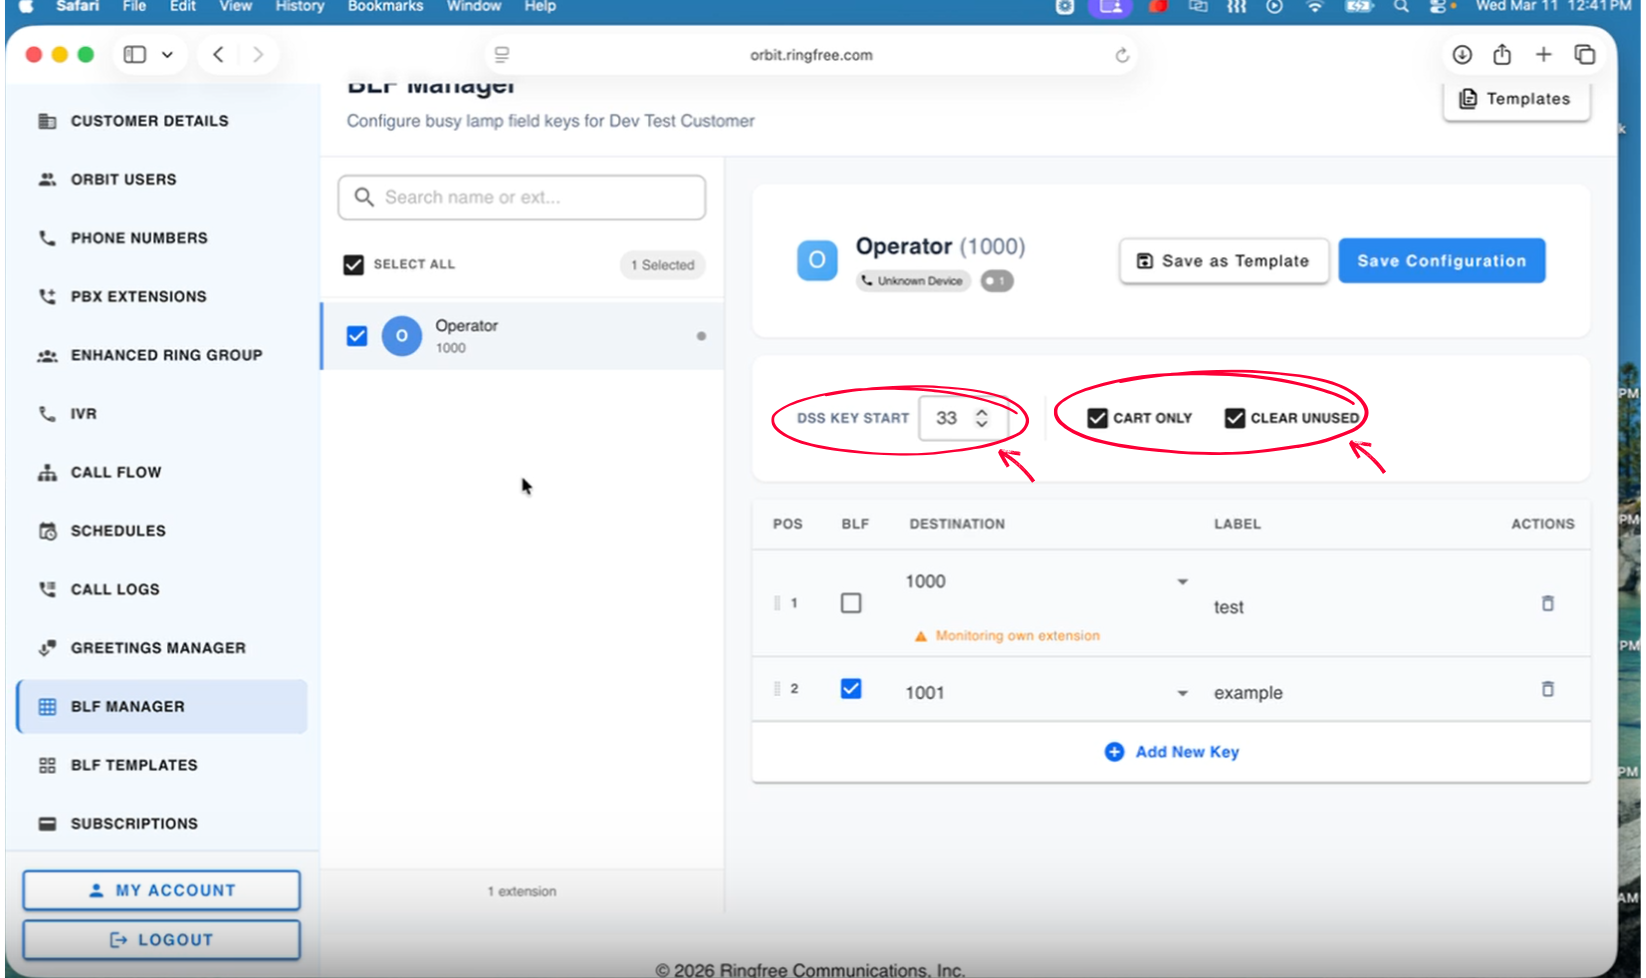This screenshot has width=1646, height=978.
Task: Uncheck the Cart Only checkbox
Action: pos(1097,418)
